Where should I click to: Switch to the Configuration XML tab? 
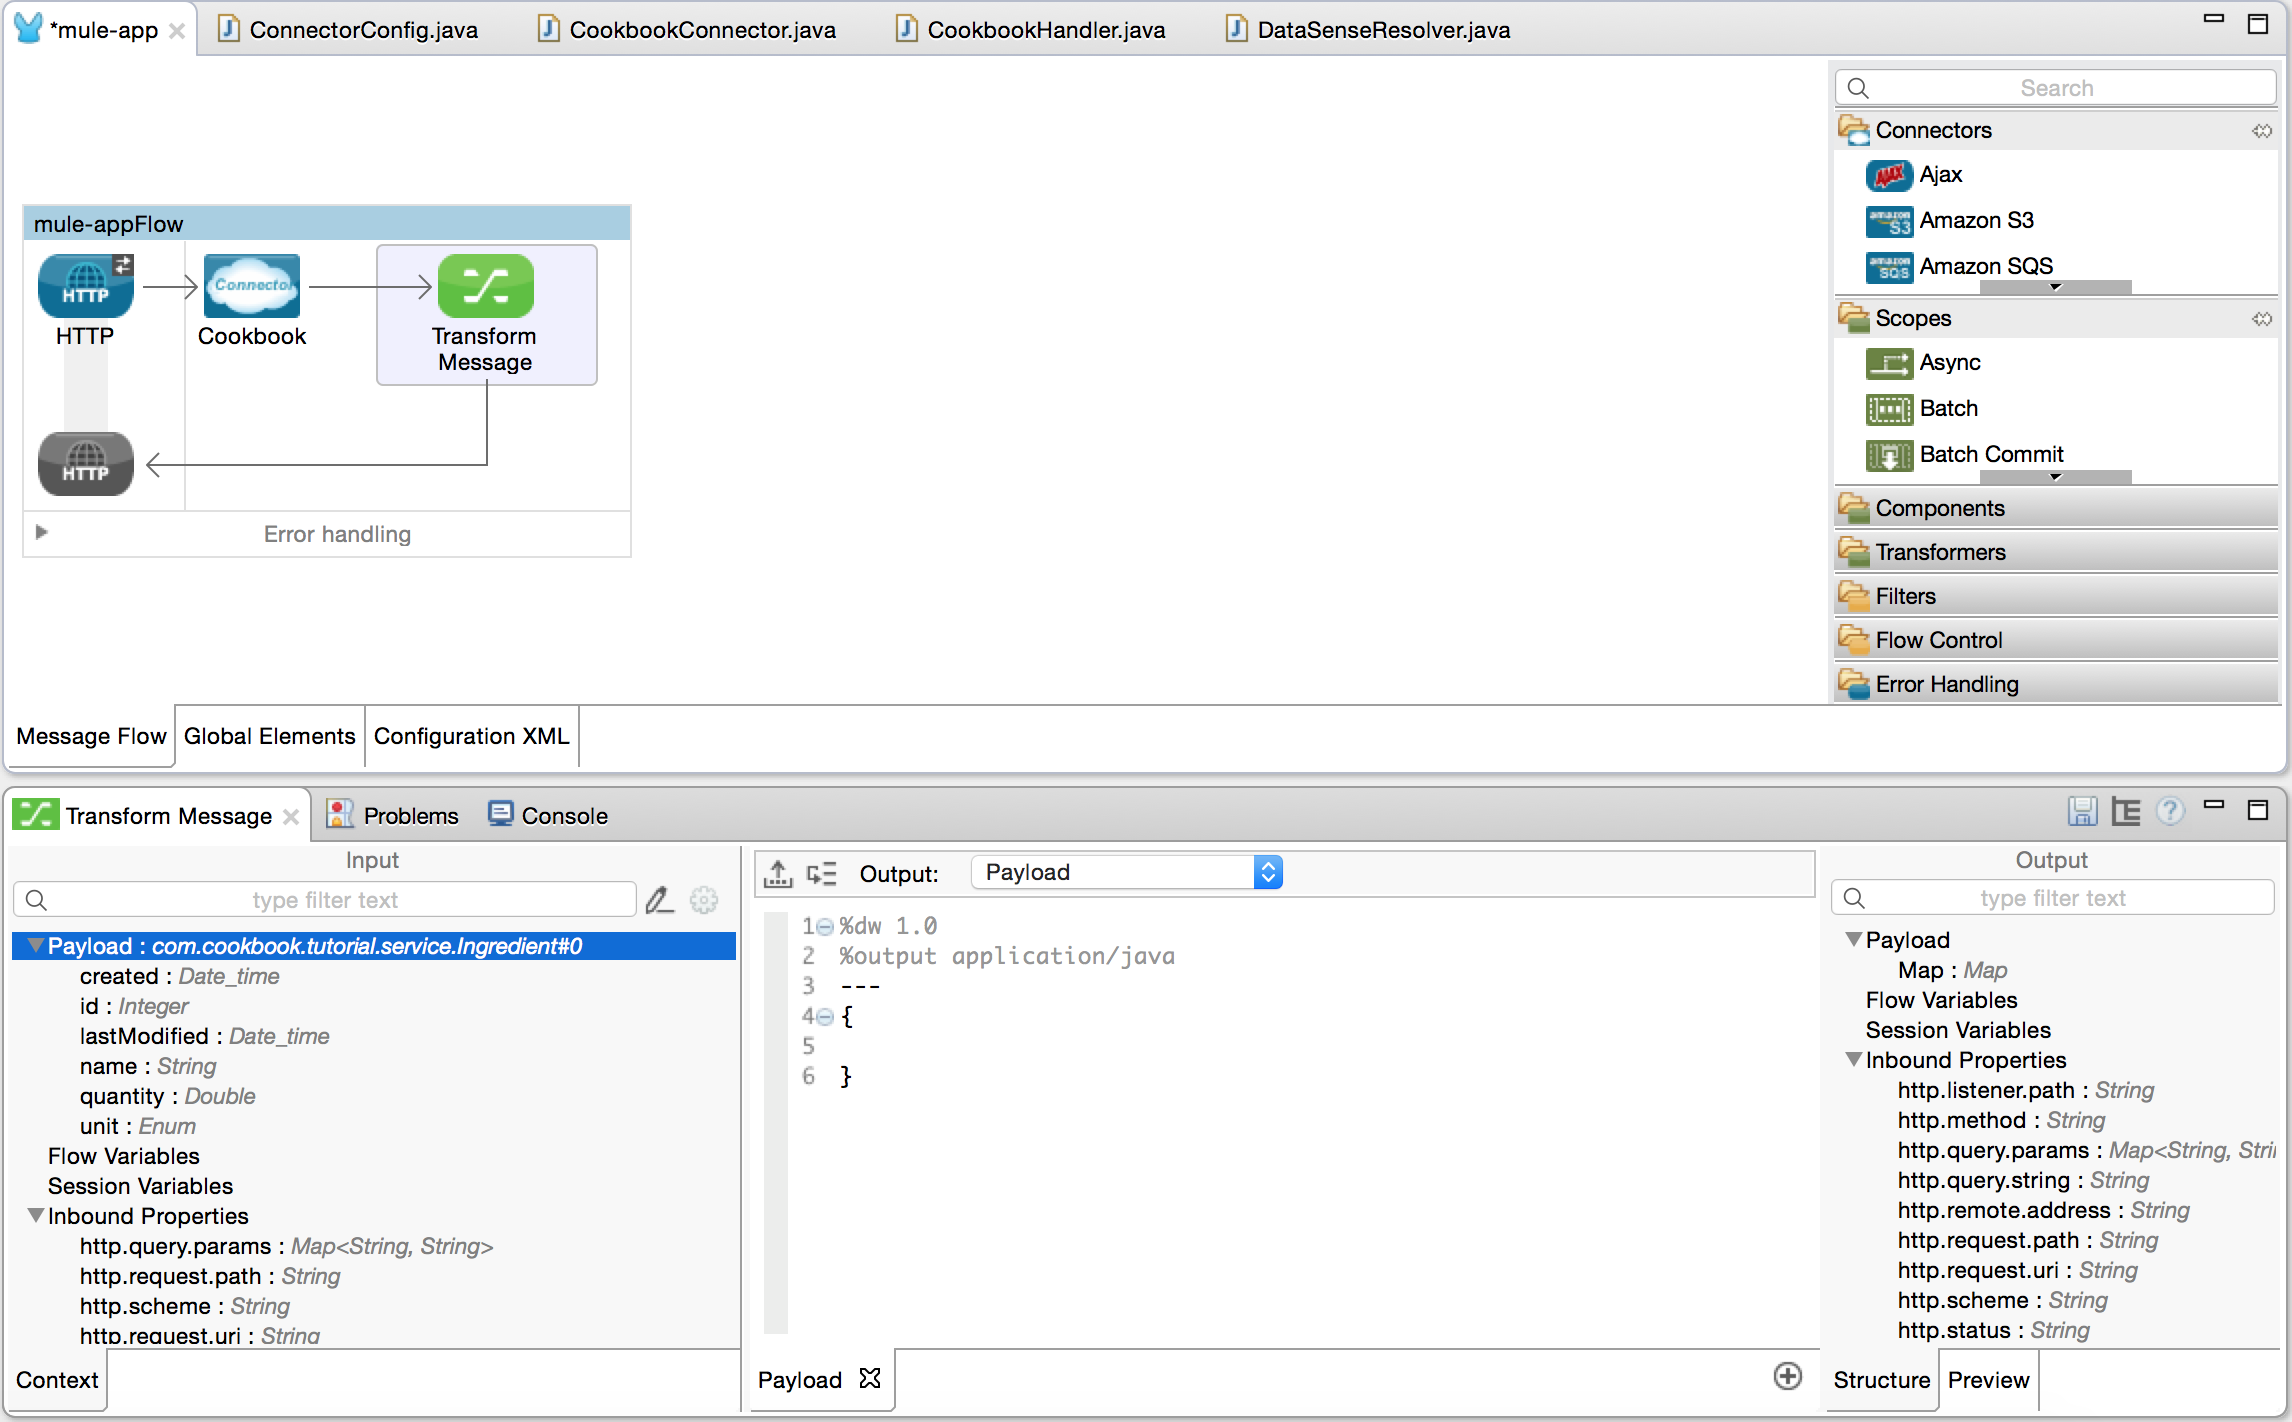tap(470, 736)
